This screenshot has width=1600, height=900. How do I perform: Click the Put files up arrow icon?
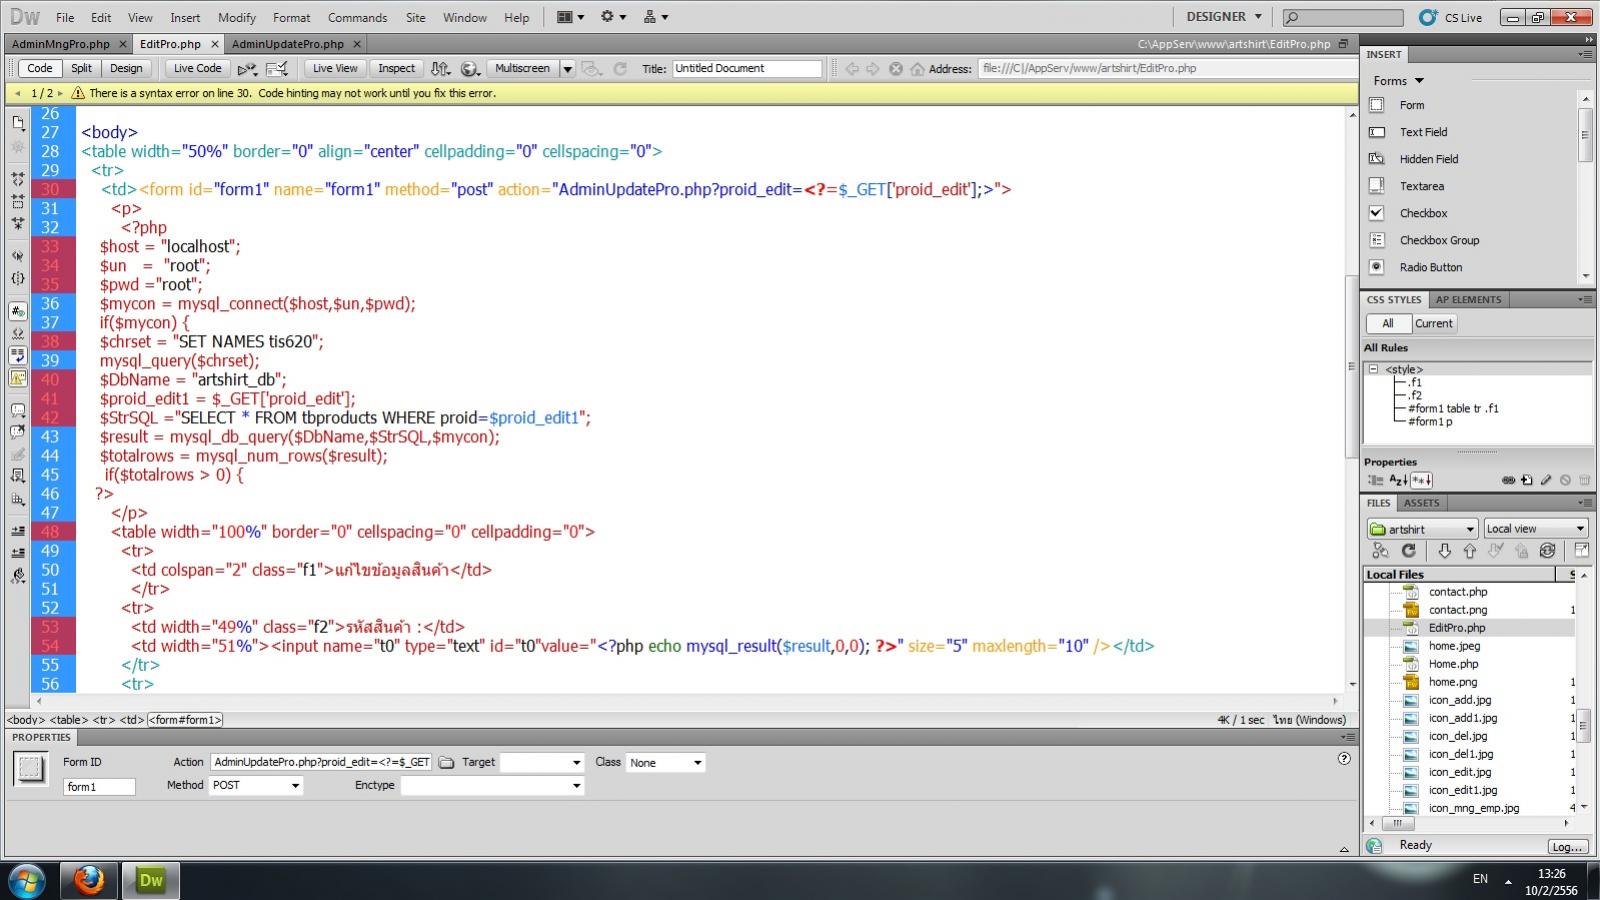click(x=1470, y=551)
